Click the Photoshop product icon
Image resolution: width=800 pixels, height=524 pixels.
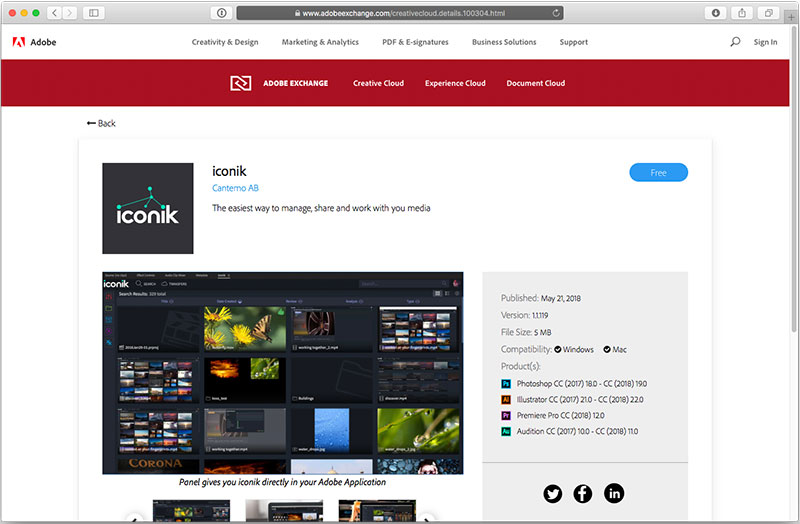507,383
